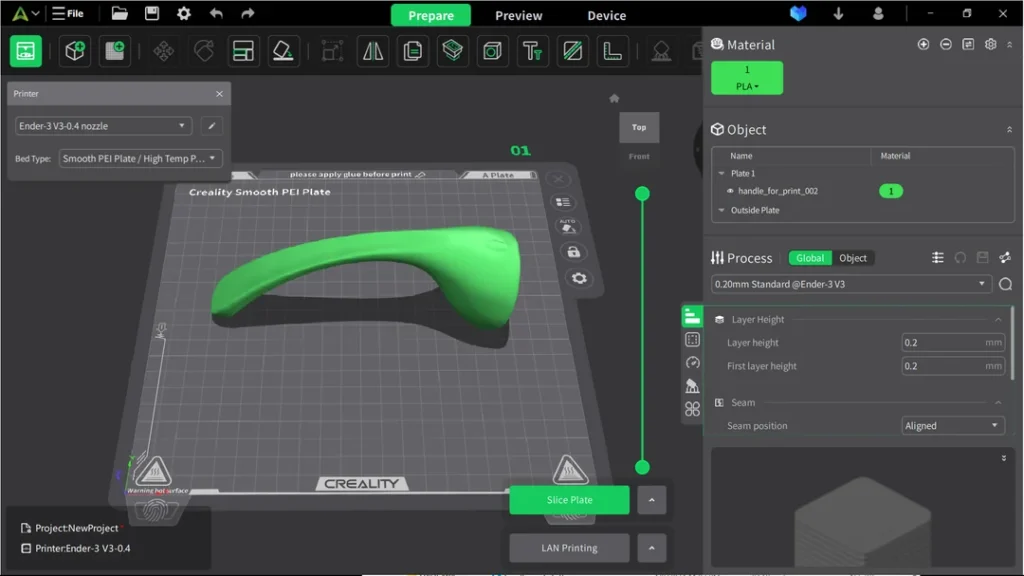Open preferences via the top-bar gear icon
This screenshot has width=1024, height=576.
(184, 13)
